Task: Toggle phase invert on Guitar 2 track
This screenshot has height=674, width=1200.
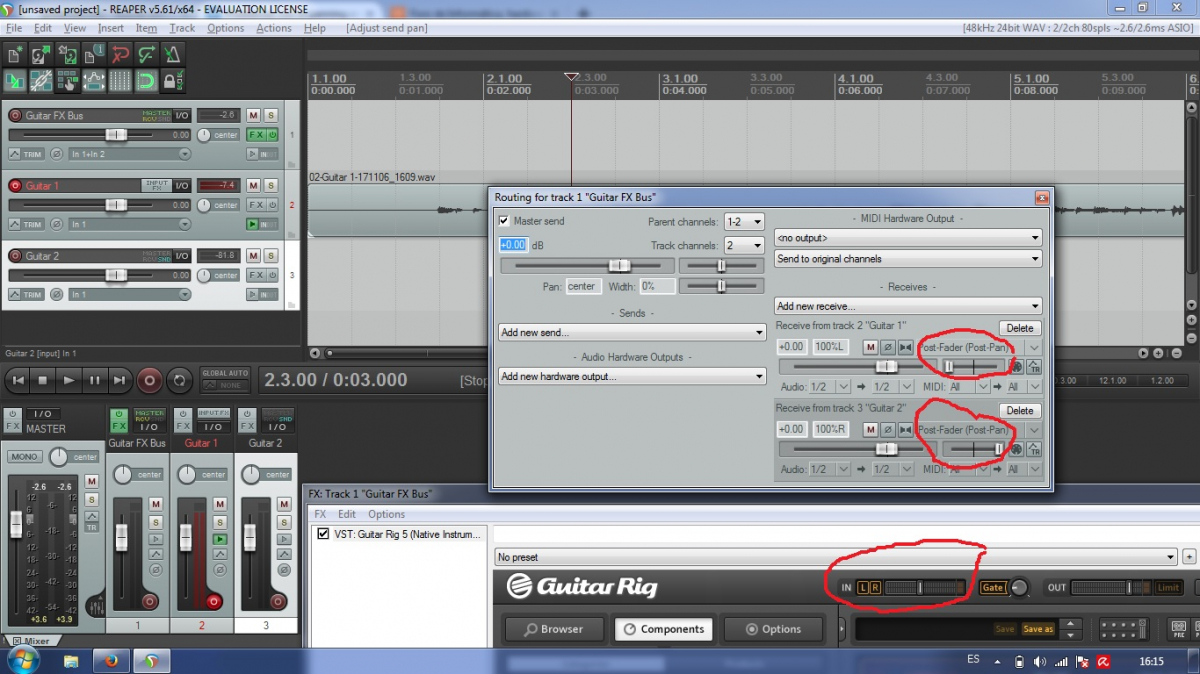Action: (57, 295)
